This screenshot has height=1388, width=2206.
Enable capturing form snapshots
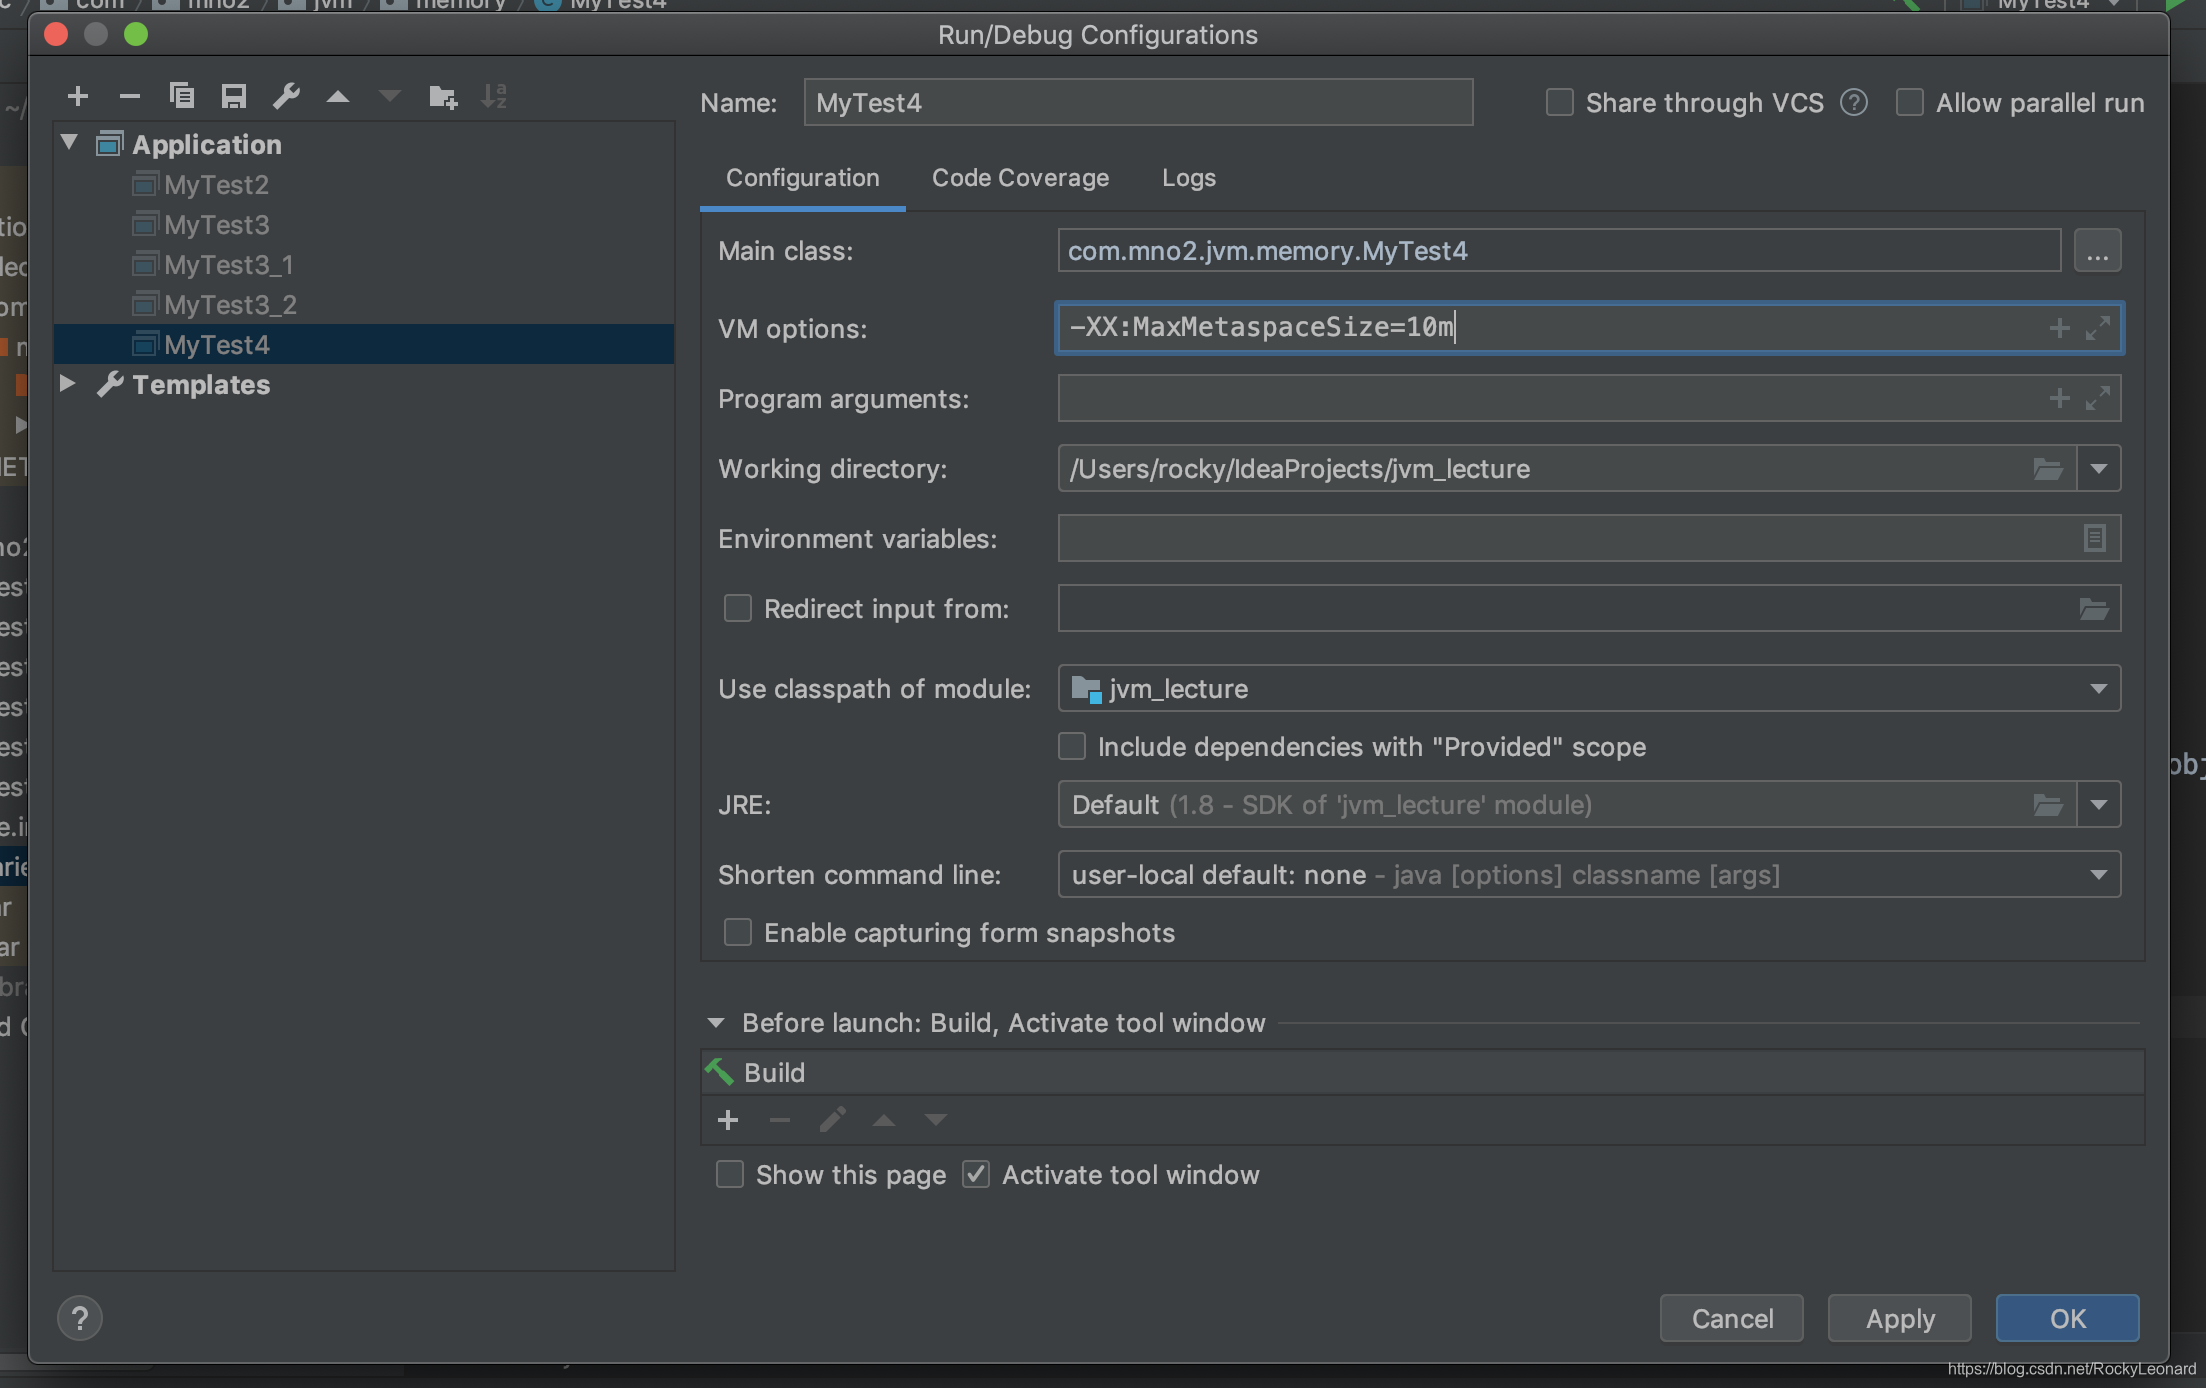[737, 932]
